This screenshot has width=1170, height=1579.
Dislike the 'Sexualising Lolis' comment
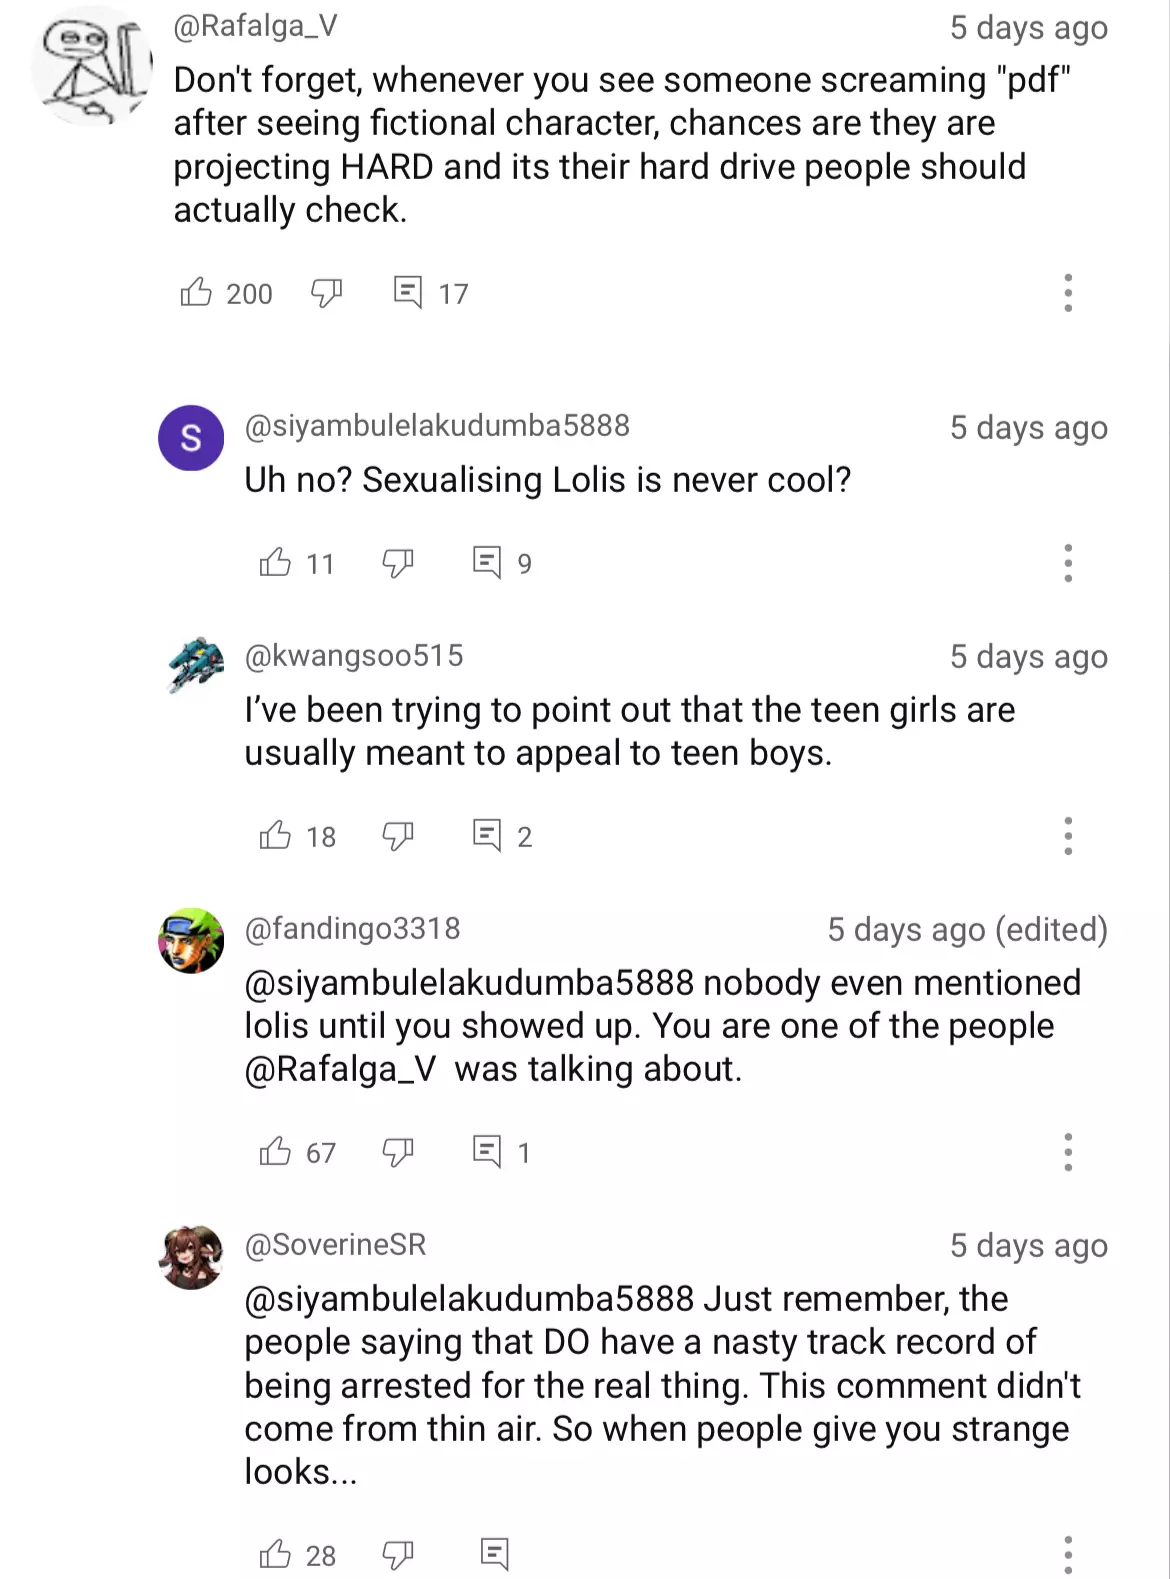point(398,563)
